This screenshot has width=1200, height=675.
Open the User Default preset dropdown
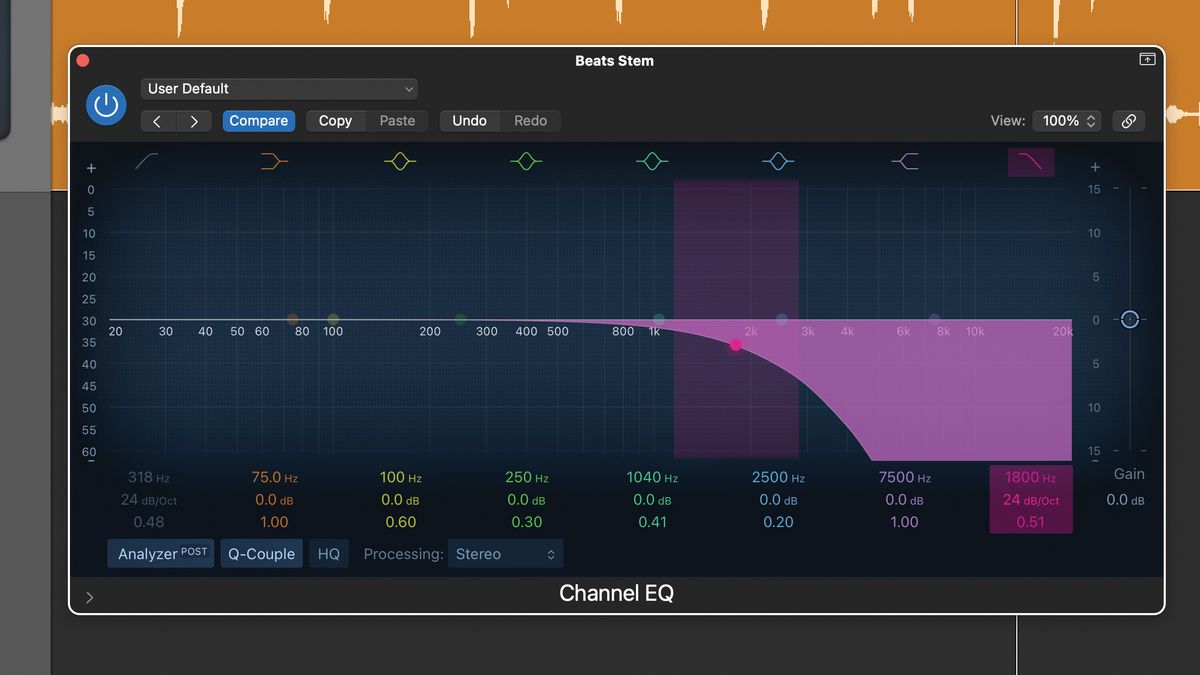pos(279,88)
